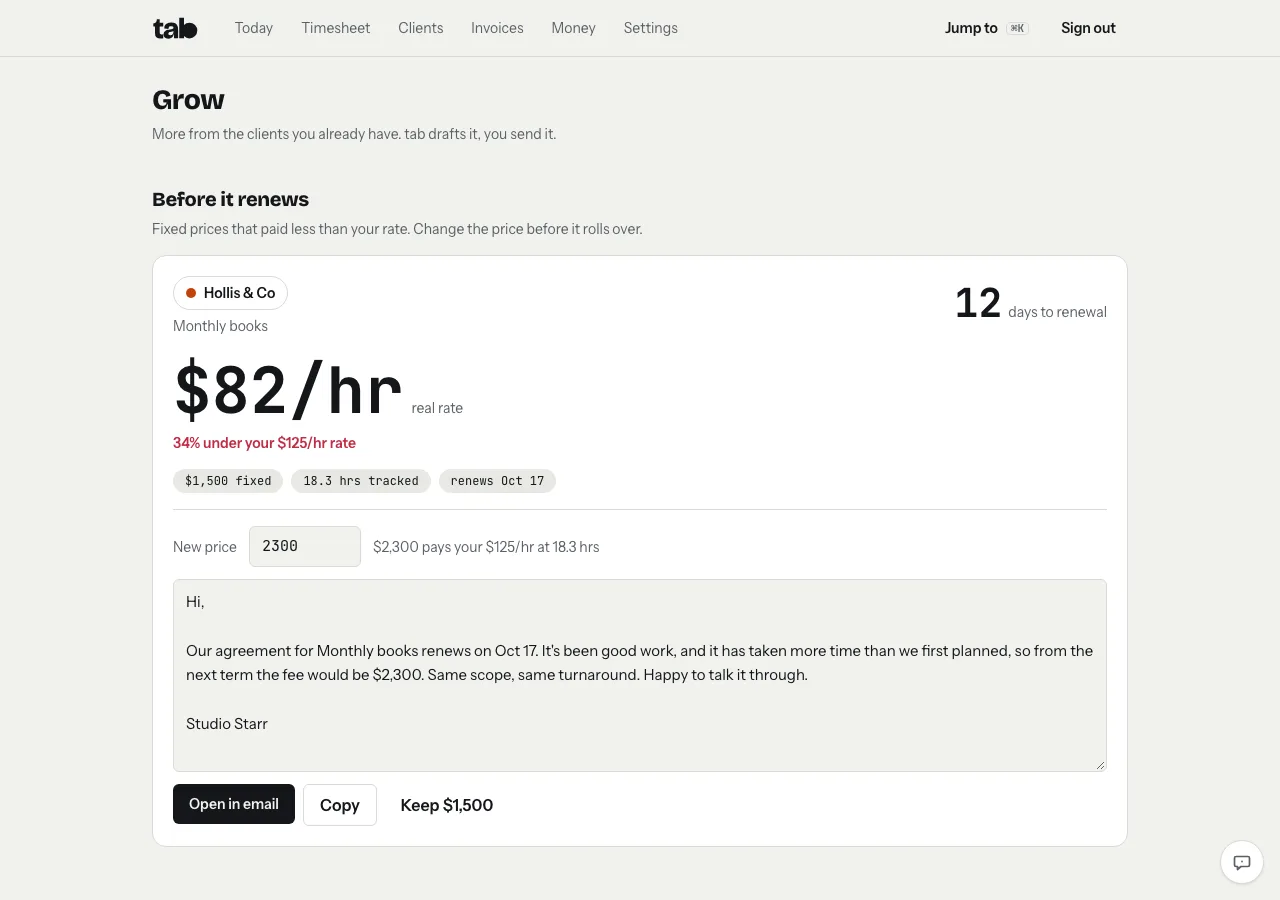Open the chat feedback icon
Image resolution: width=1280 pixels, height=900 pixels.
[1242, 862]
